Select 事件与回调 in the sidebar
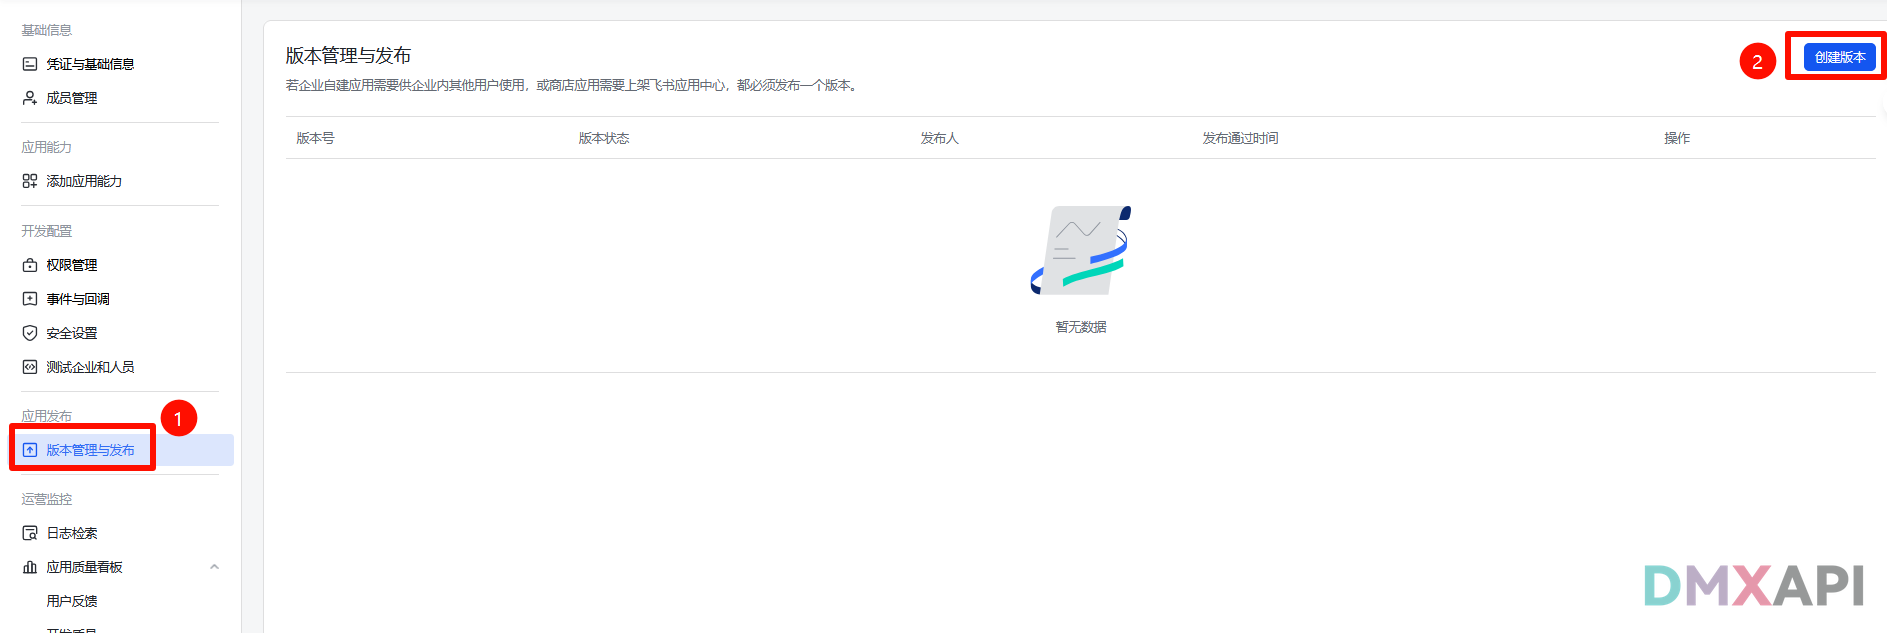Screen dimensions: 1887x633 coord(78,299)
